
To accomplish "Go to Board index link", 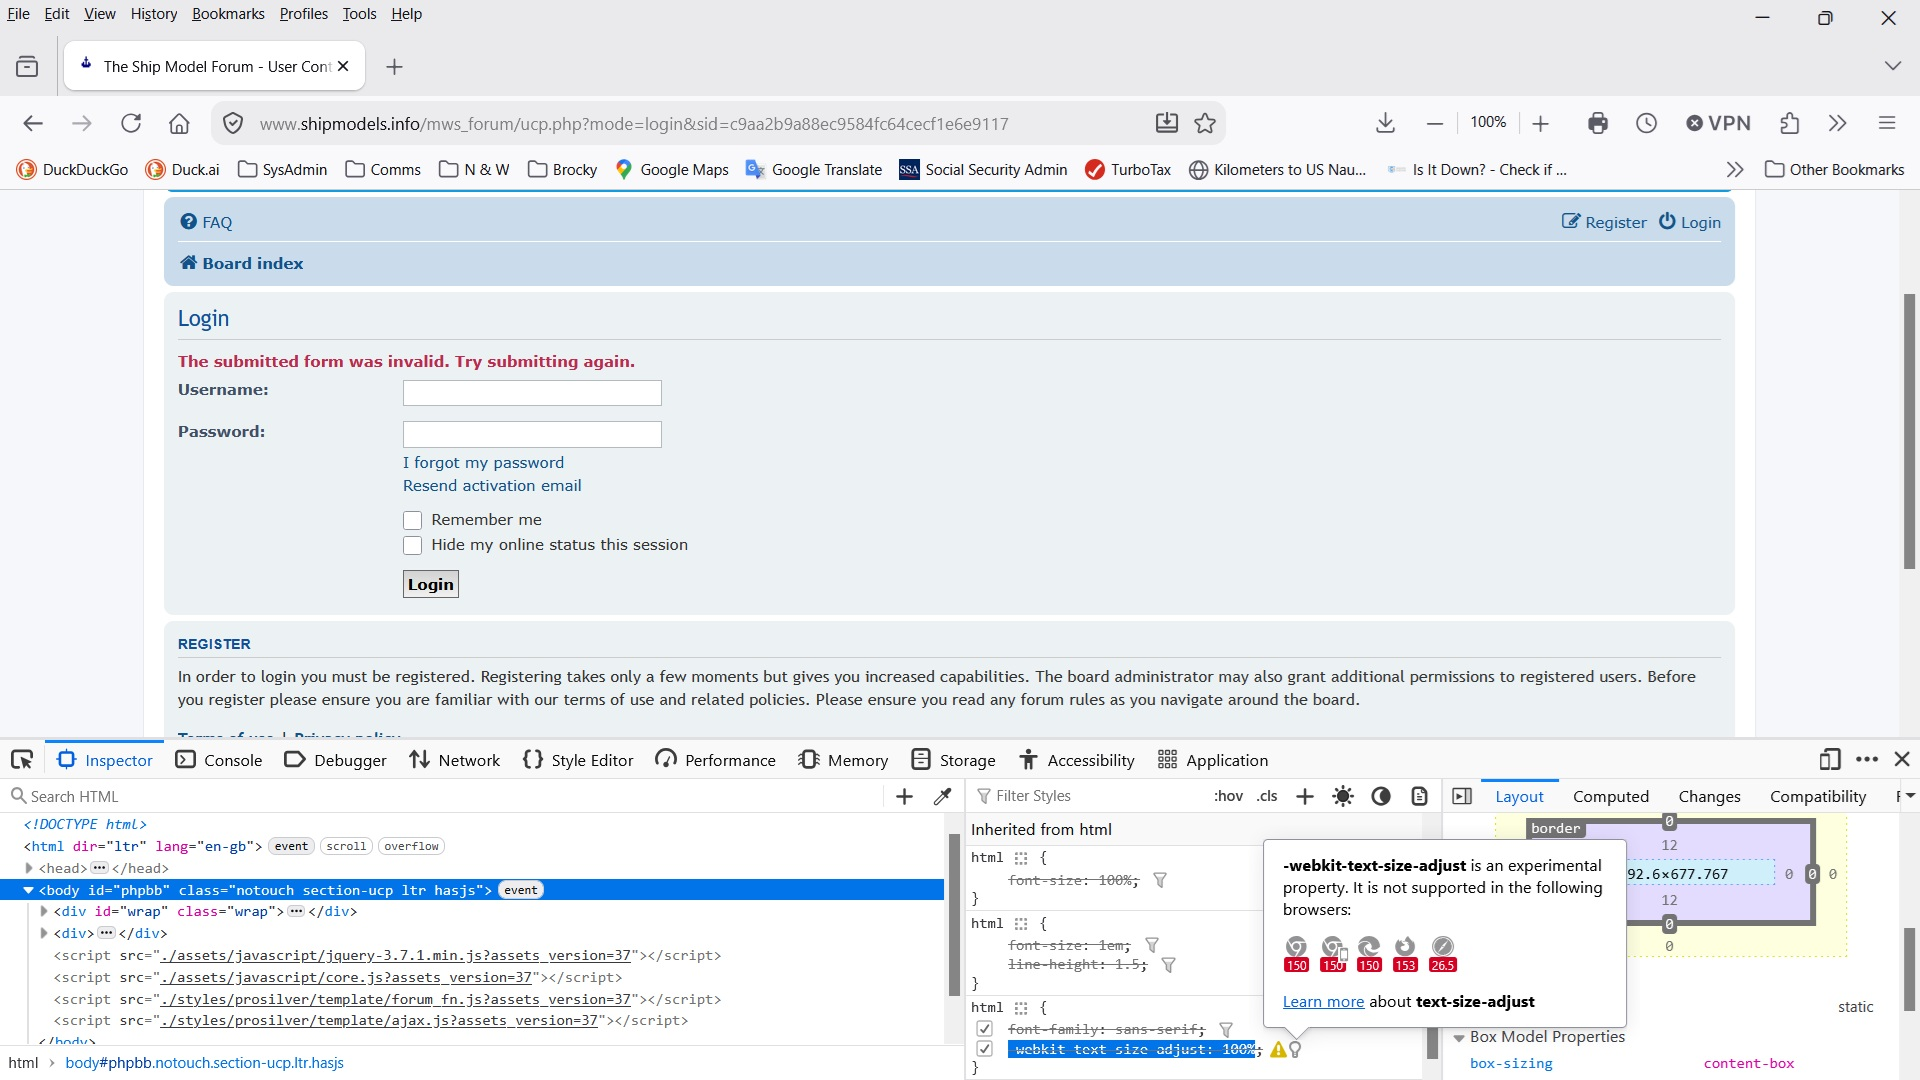I will 241,263.
